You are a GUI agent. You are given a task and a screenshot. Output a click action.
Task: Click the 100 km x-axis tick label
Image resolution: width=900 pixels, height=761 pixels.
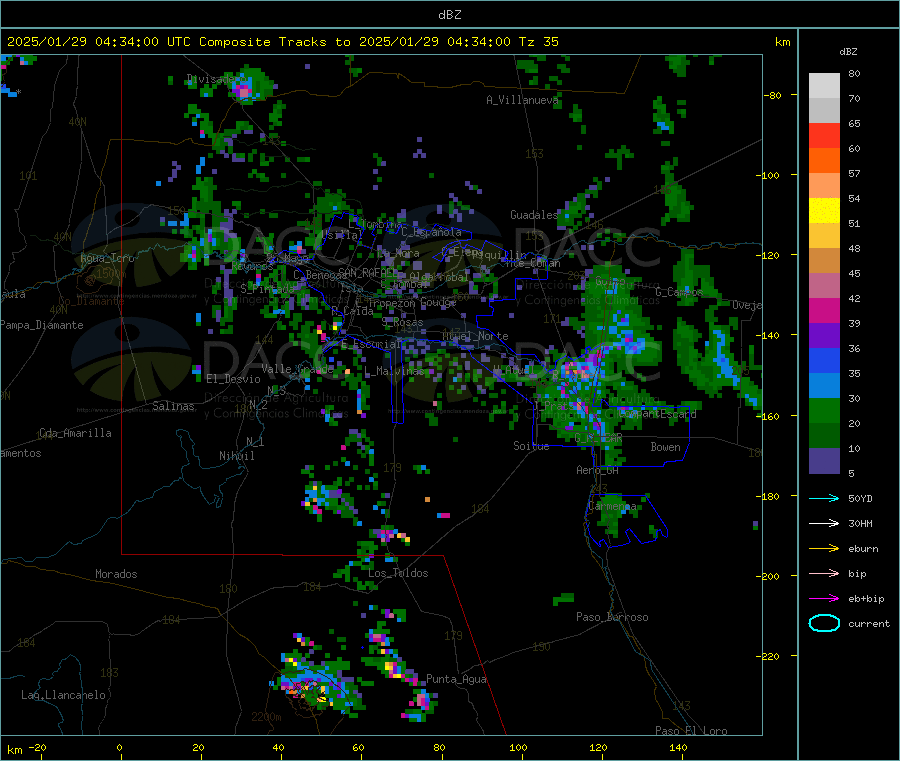tap(518, 747)
